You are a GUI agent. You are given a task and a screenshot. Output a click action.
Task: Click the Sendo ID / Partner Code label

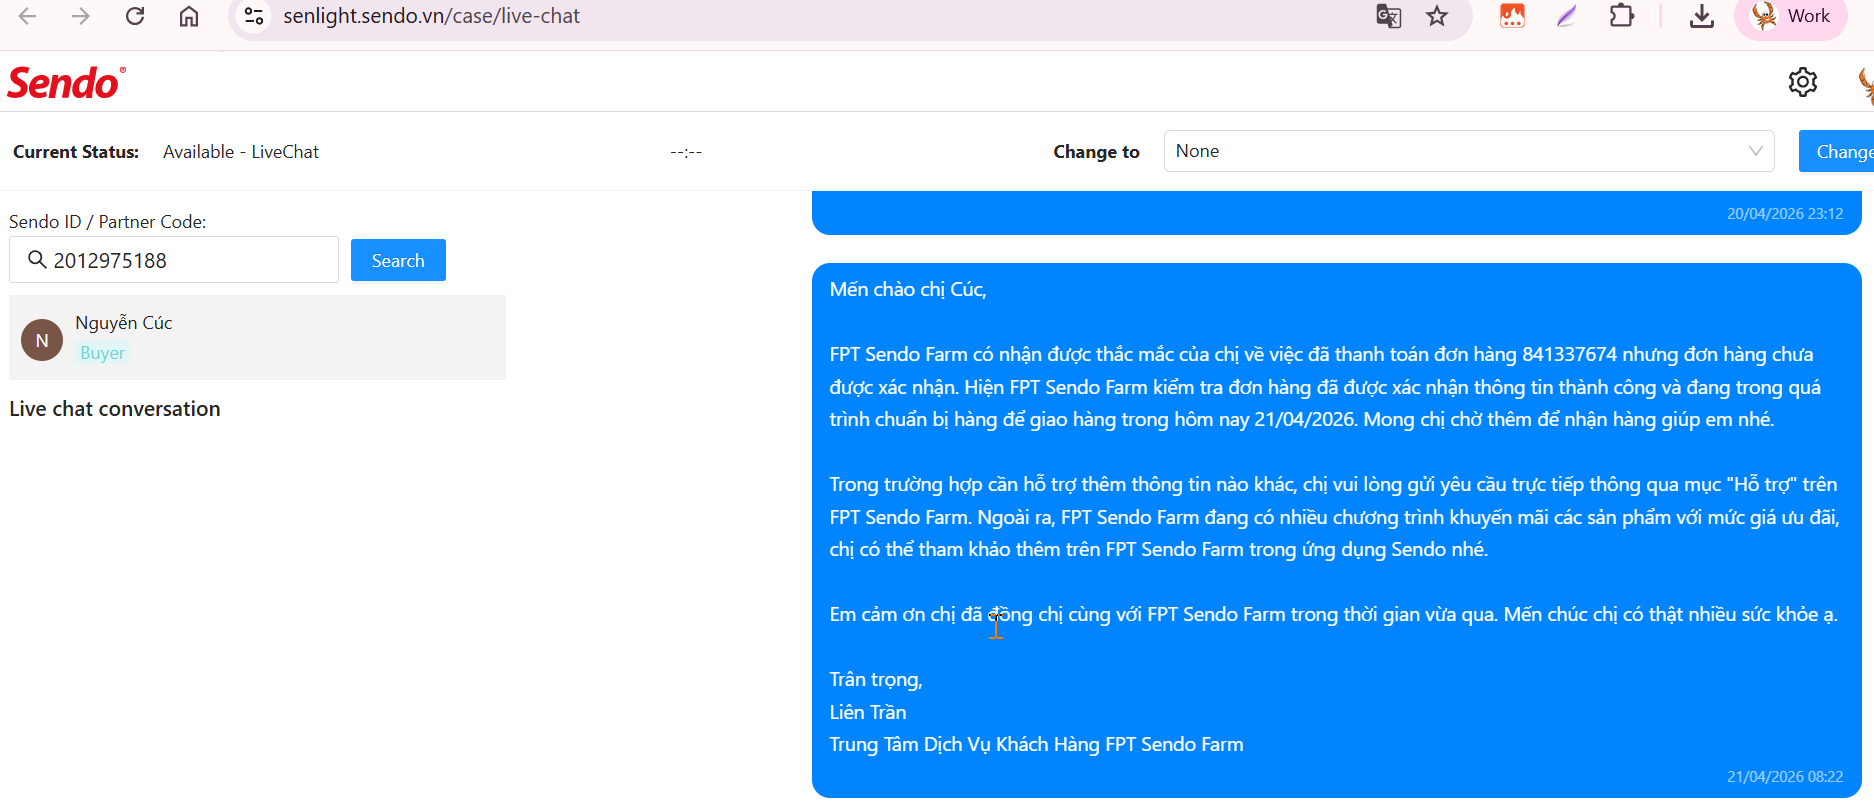[108, 222]
